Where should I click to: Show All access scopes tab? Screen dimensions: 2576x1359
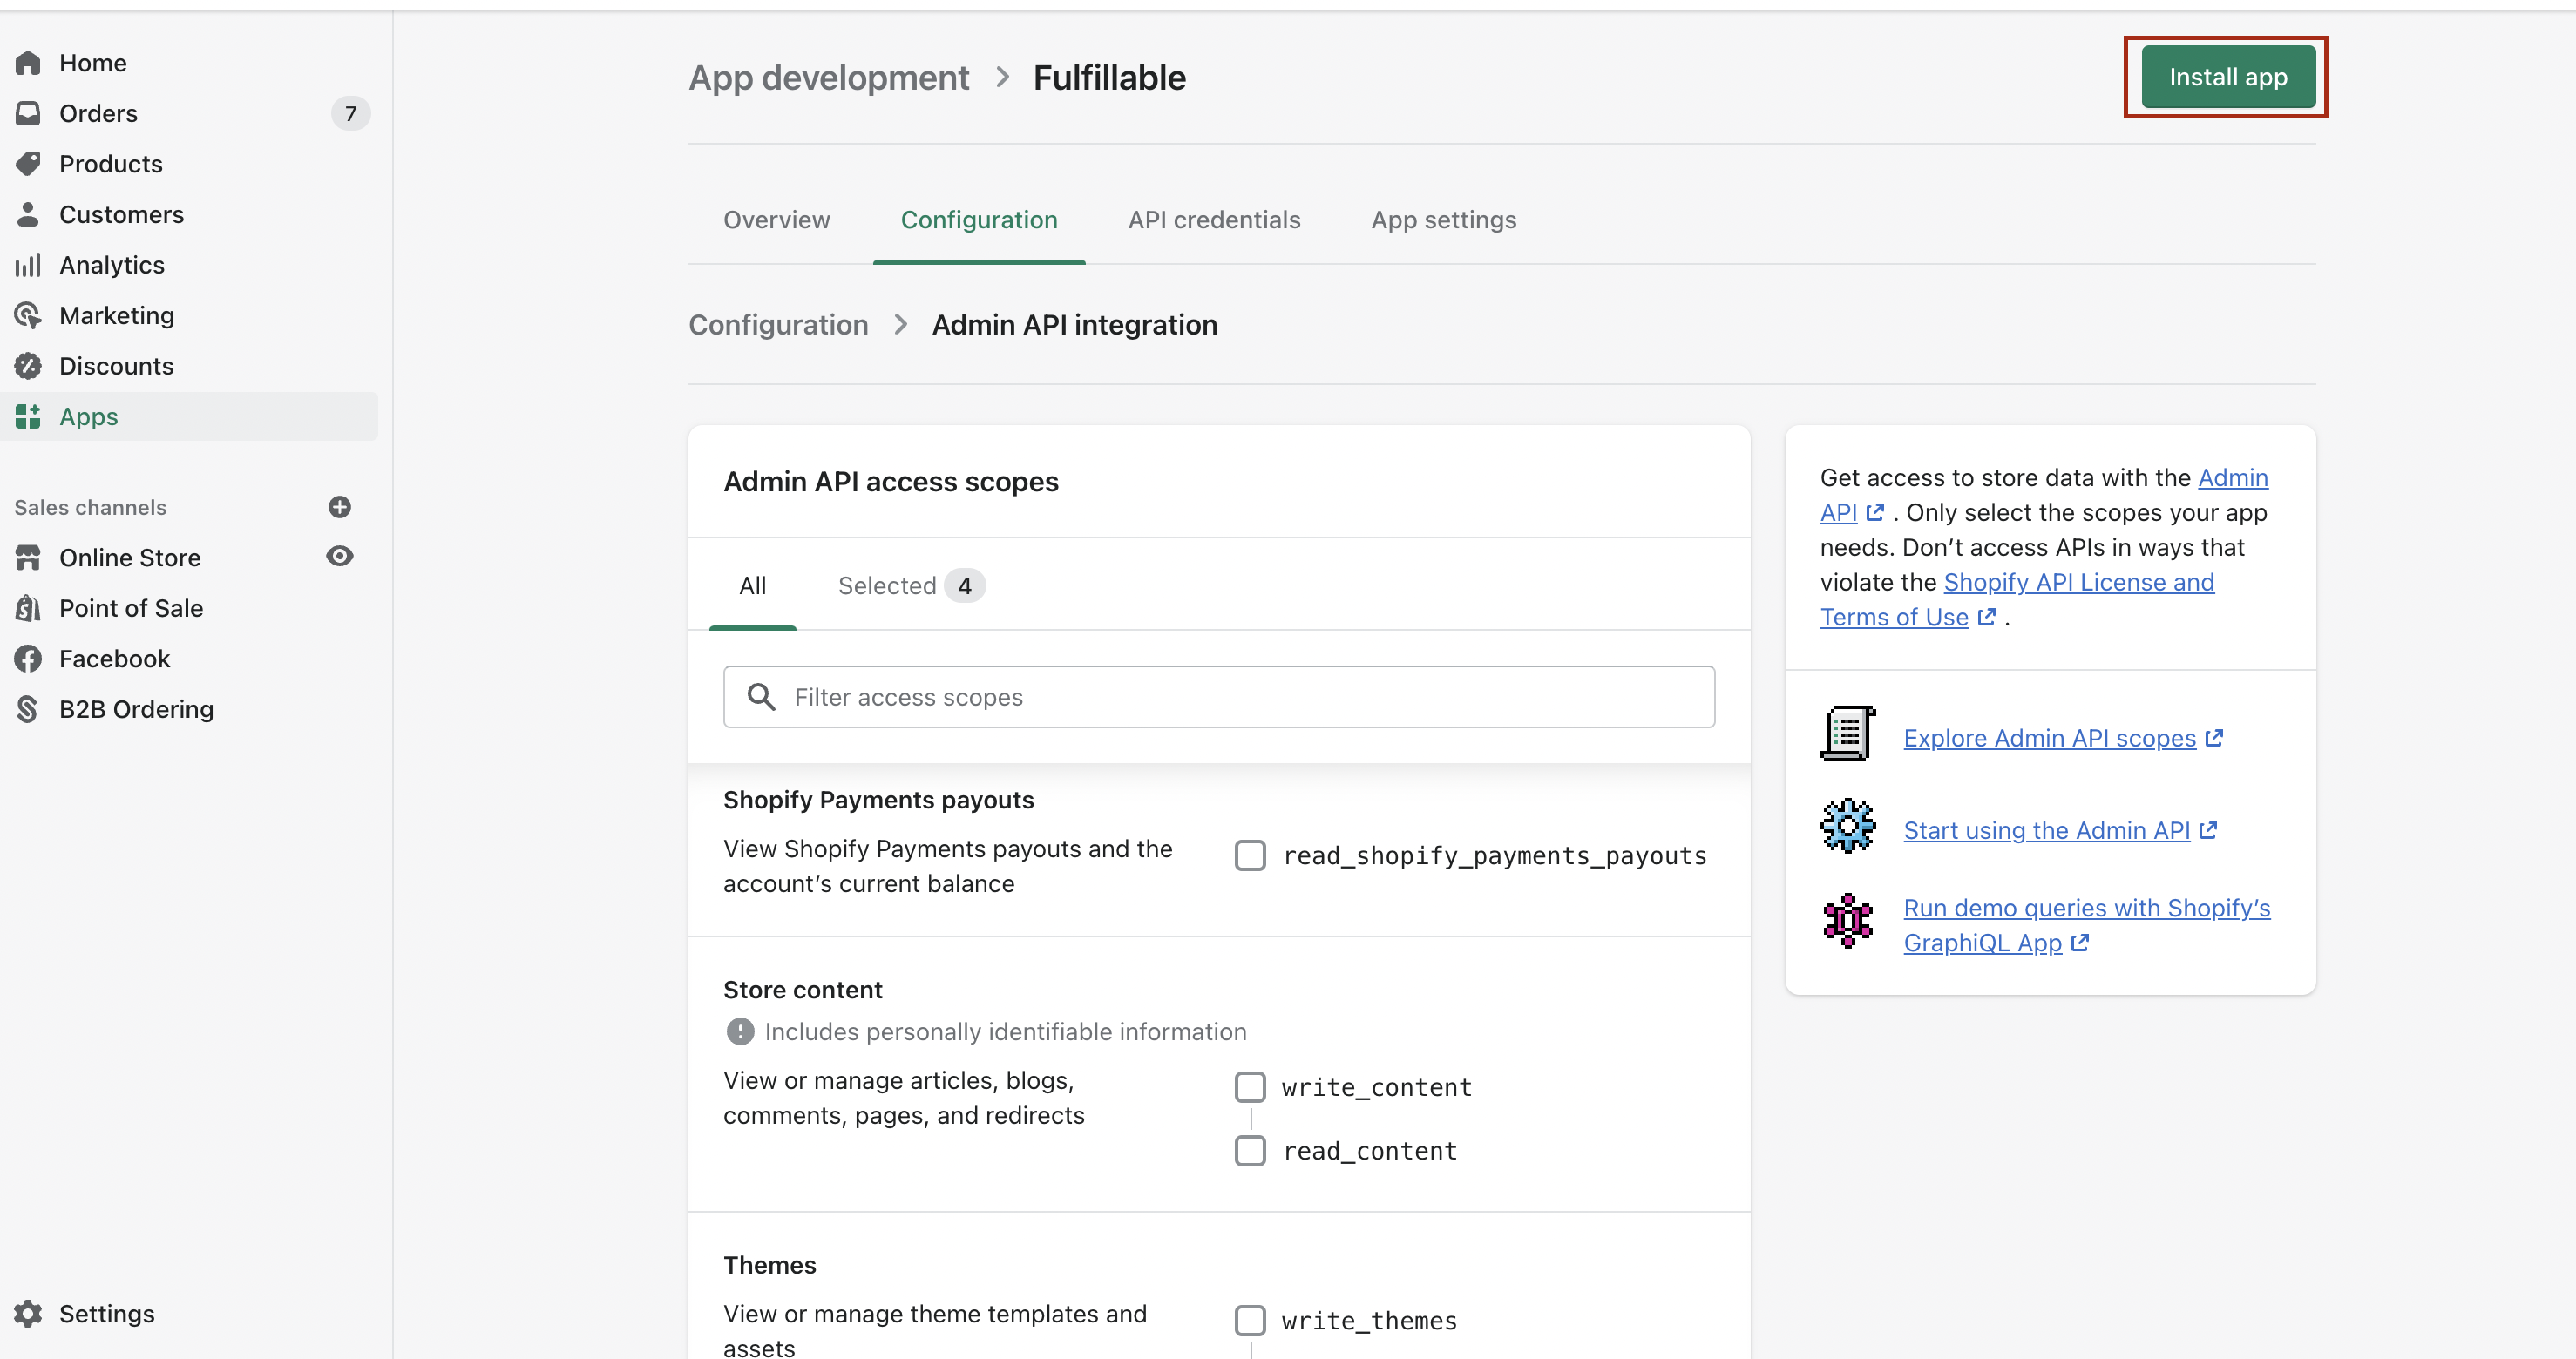click(753, 586)
